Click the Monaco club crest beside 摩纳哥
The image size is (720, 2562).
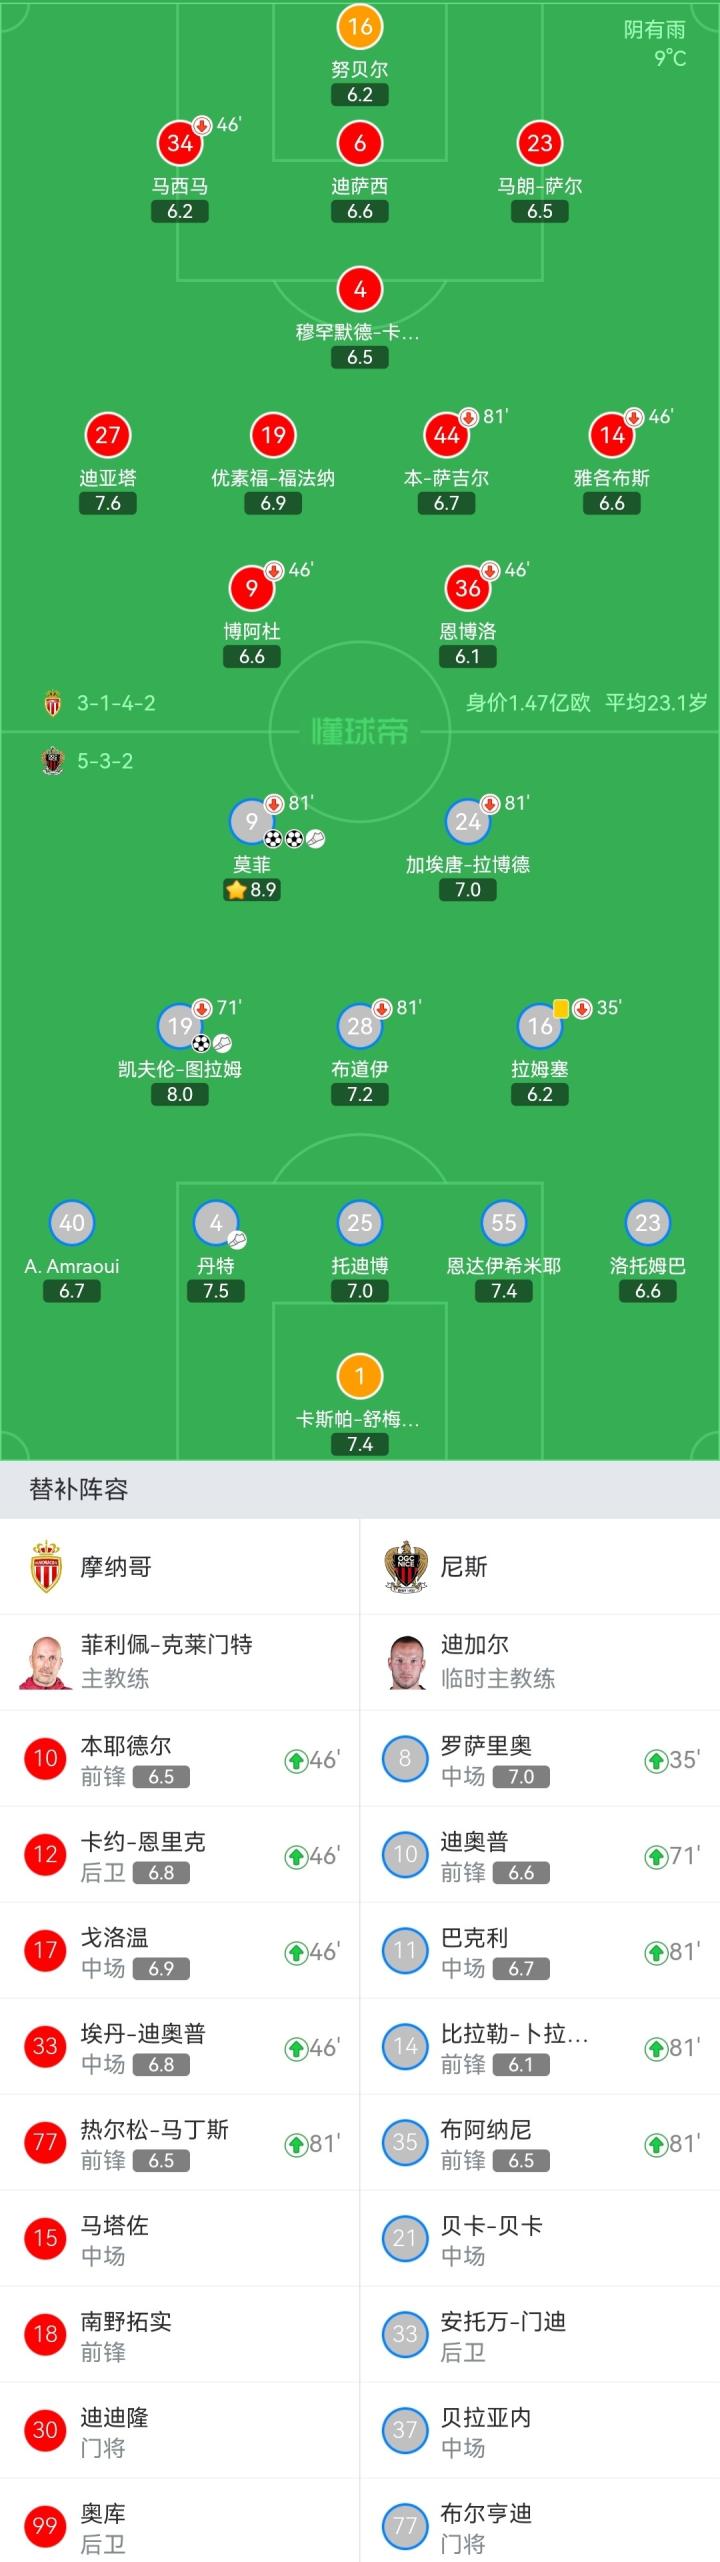pyautogui.click(x=45, y=1566)
